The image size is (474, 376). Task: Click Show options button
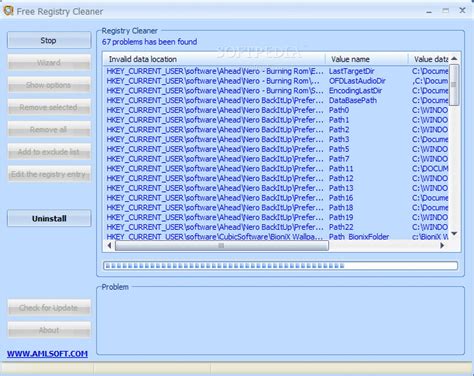[x=49, y=85]
